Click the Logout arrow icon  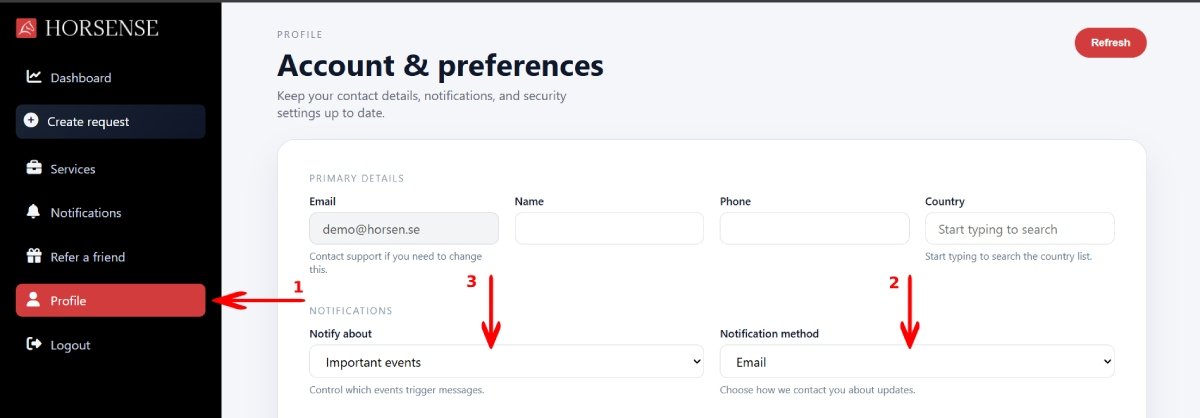pos(34,344)
